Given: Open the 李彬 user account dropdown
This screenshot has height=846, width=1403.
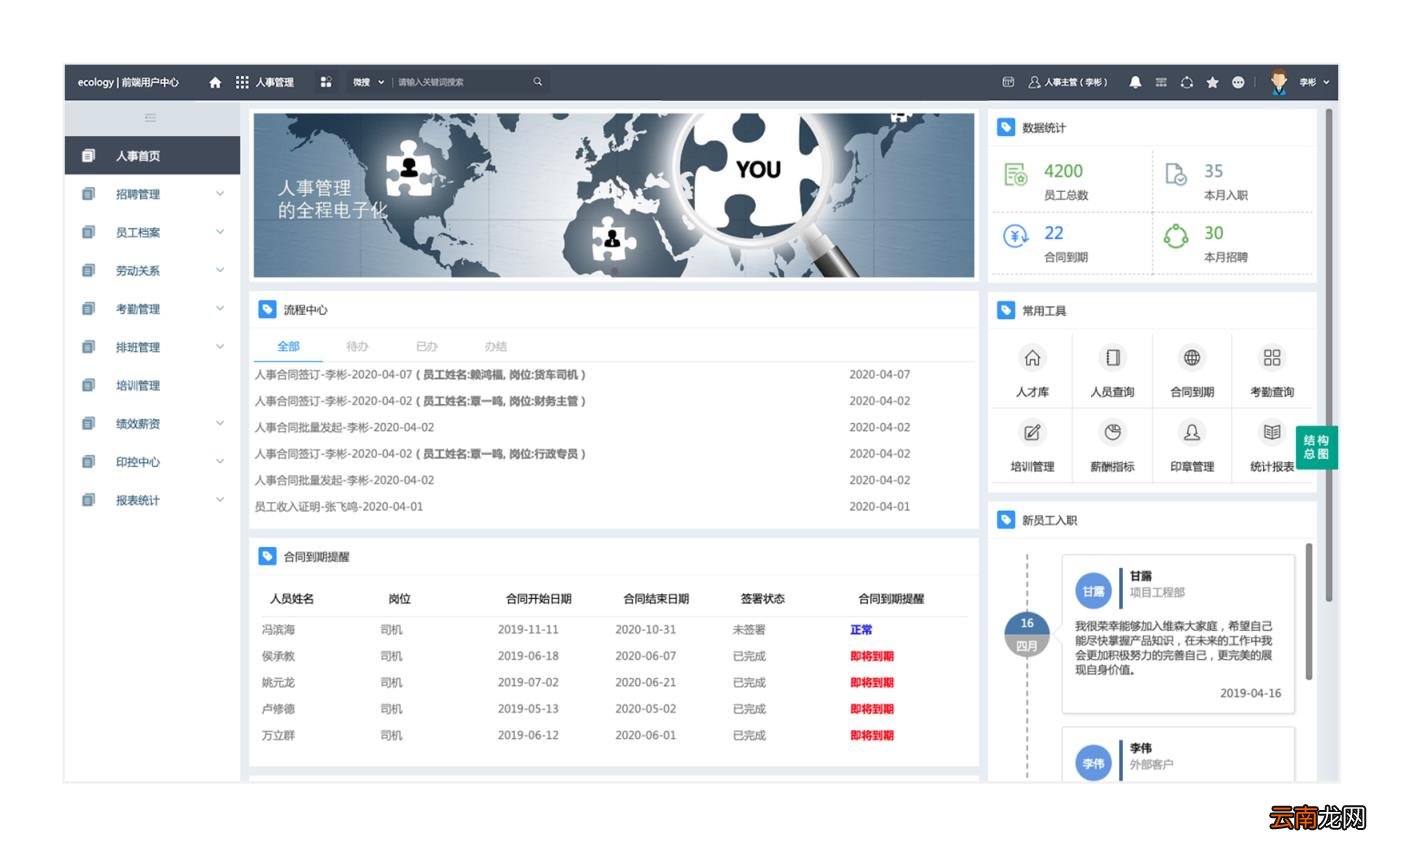Looking at the screenshot, I should [x=1315, y=82].
